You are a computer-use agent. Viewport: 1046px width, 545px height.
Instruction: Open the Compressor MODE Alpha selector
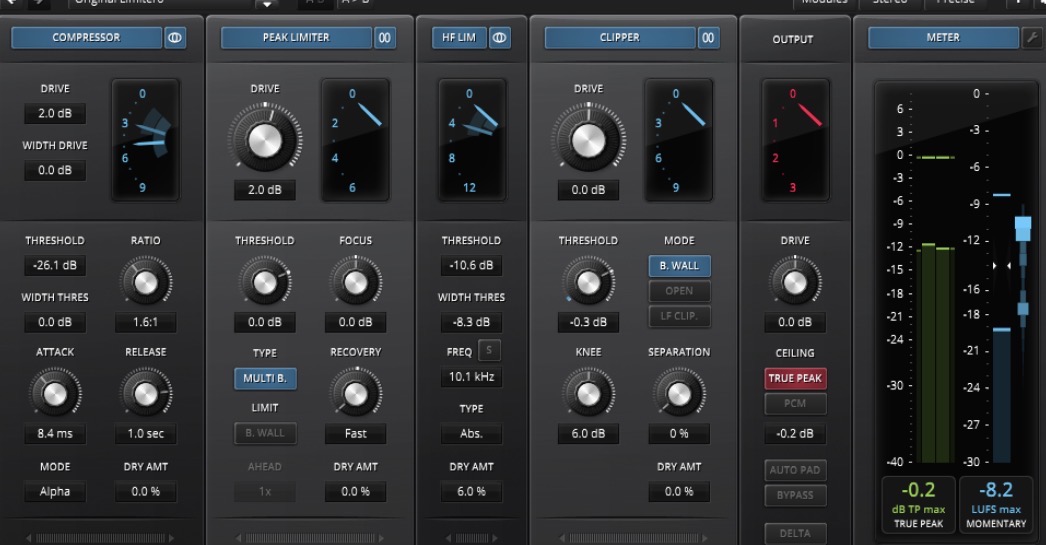click(55, 492)
